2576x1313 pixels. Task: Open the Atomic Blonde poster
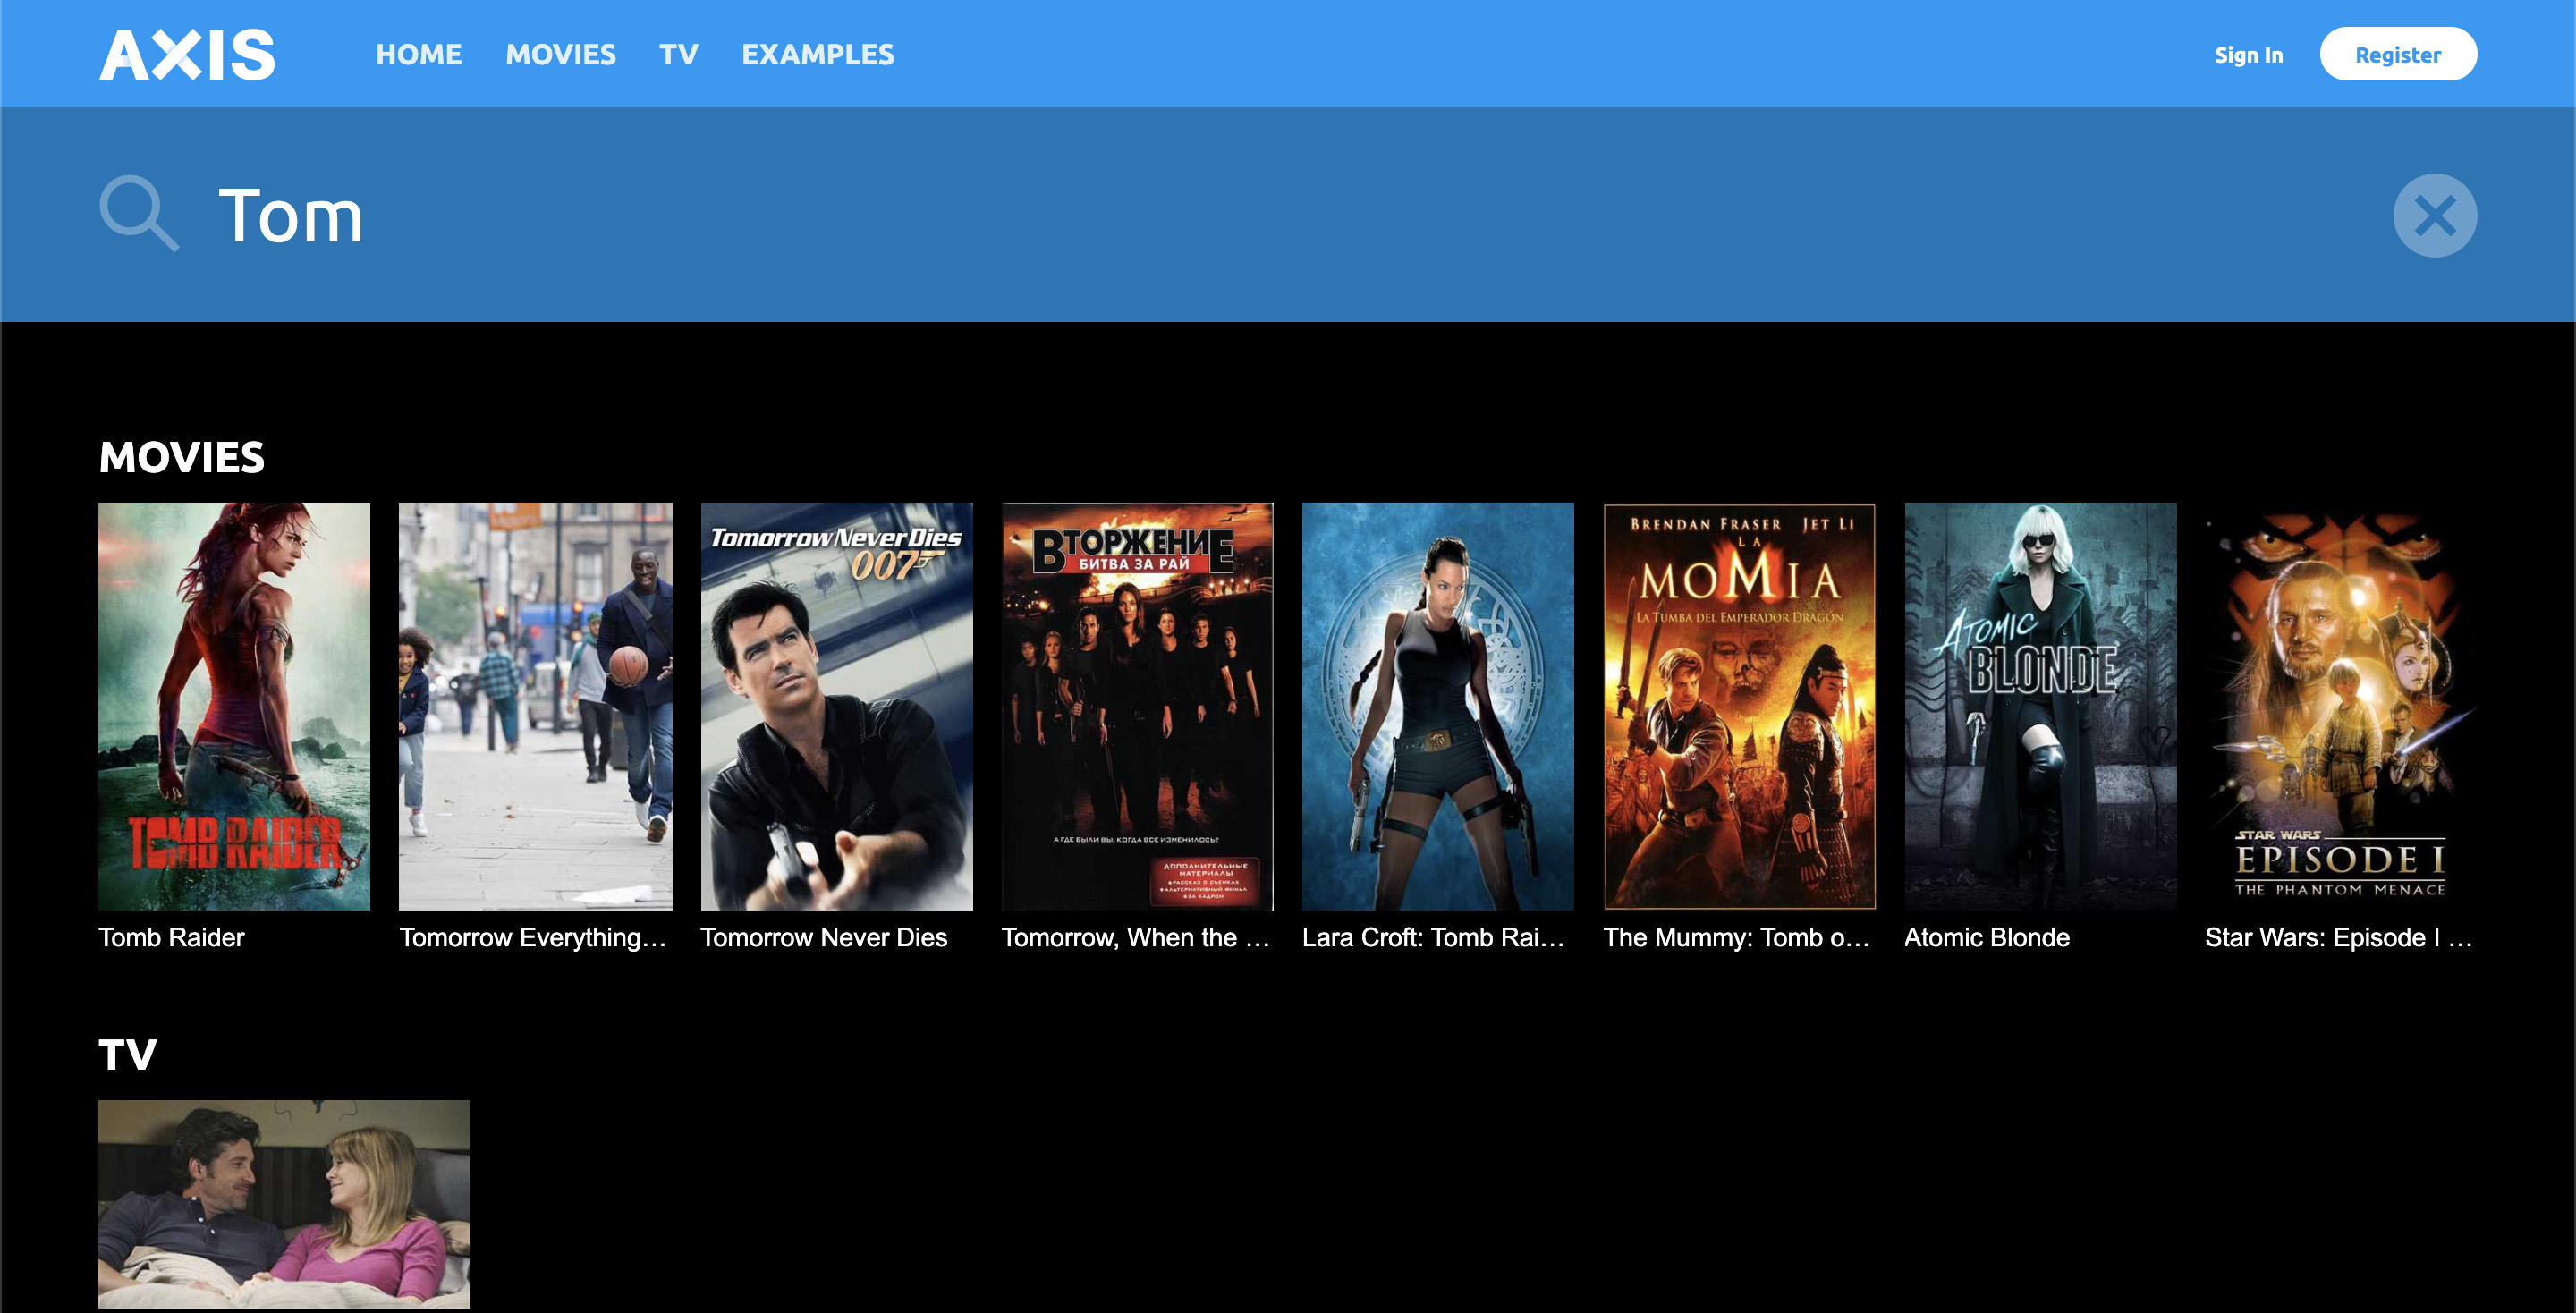click(x=2040, y=706)
